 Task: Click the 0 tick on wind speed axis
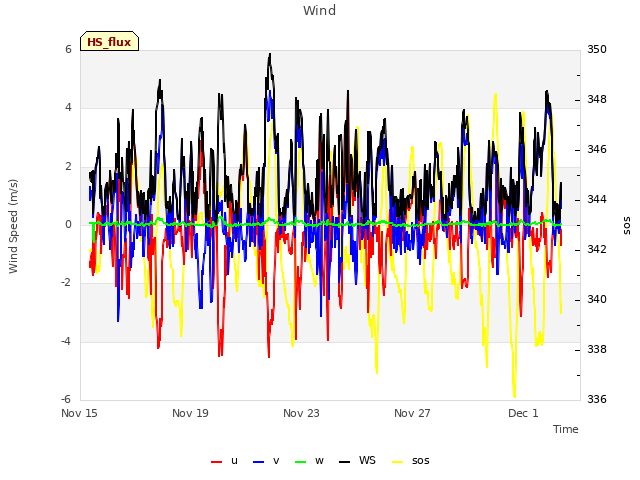click(68, 224)
